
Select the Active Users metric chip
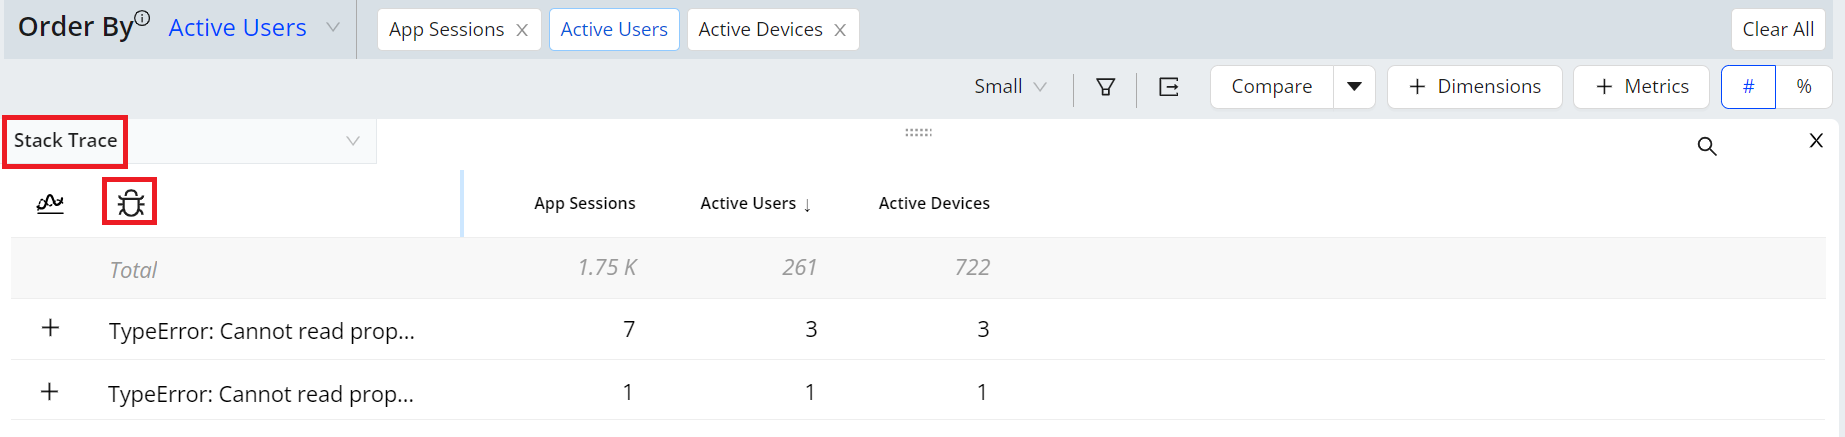point(614,30)
